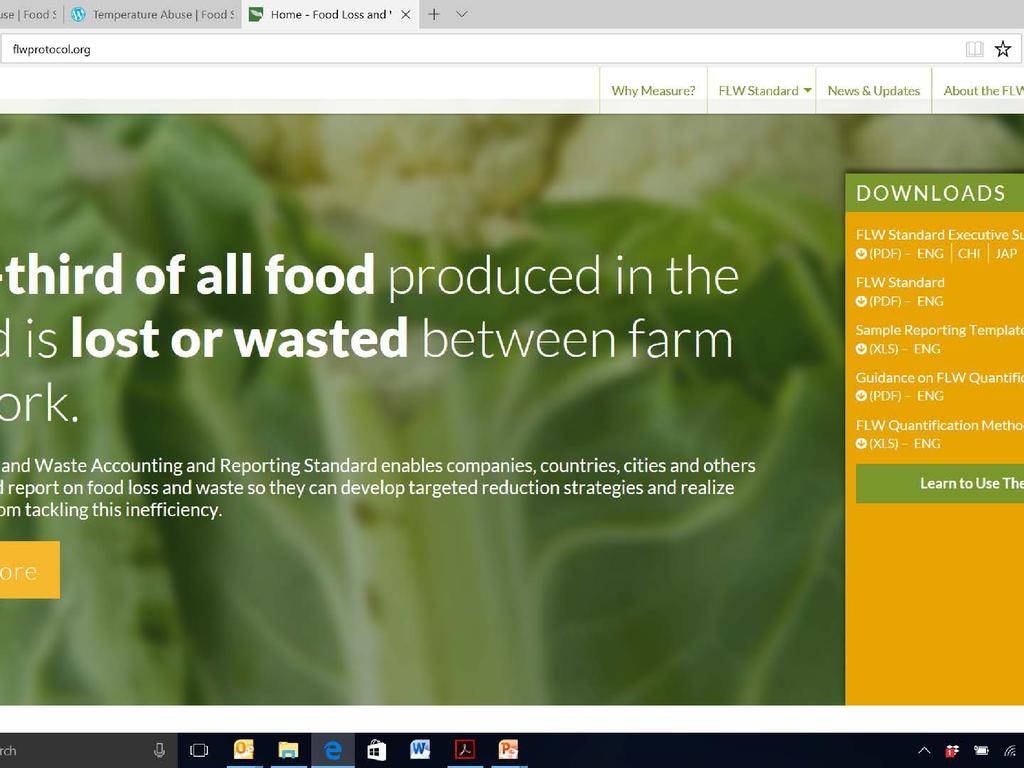The image size is (1024, 768).
Task: Go to News & Updates page
Action: [x=873, y=91]
